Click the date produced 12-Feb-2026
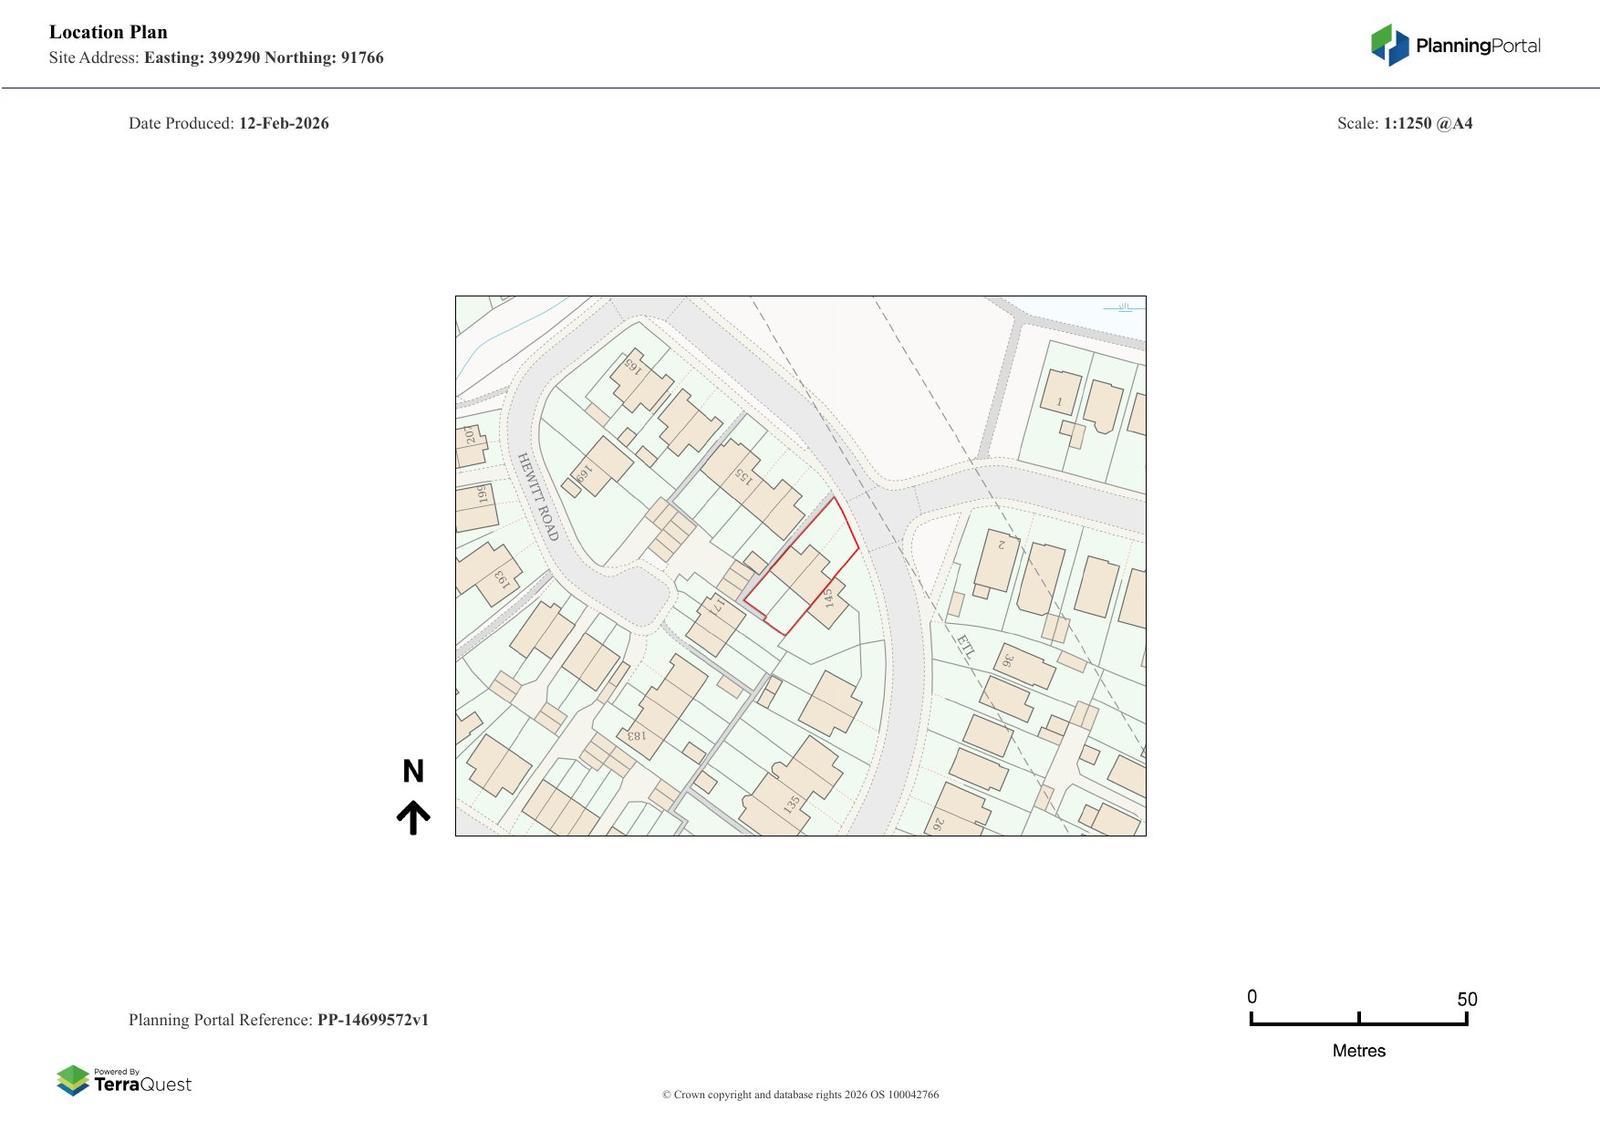The height and width of the screenshot is (1132, 1600). 283,123
